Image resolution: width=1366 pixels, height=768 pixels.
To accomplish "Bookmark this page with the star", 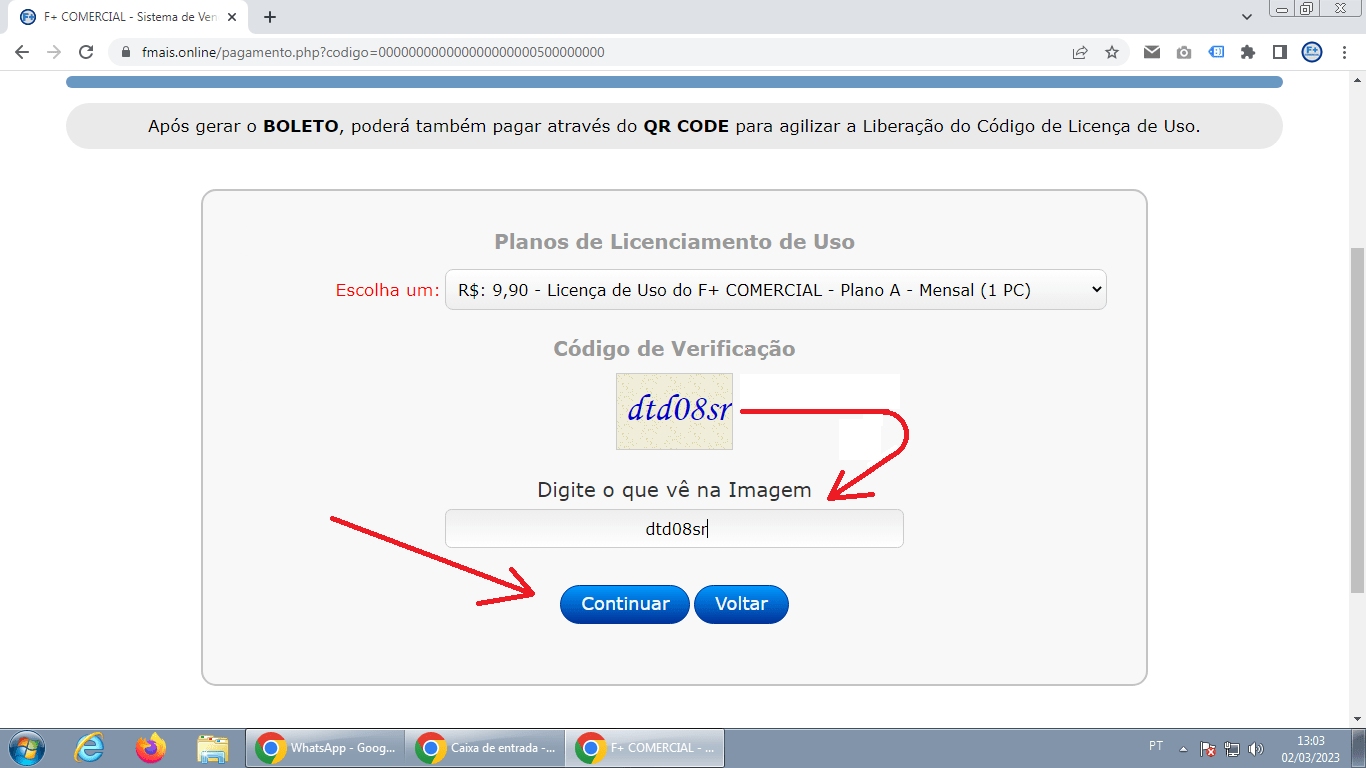I will 1112,52.
